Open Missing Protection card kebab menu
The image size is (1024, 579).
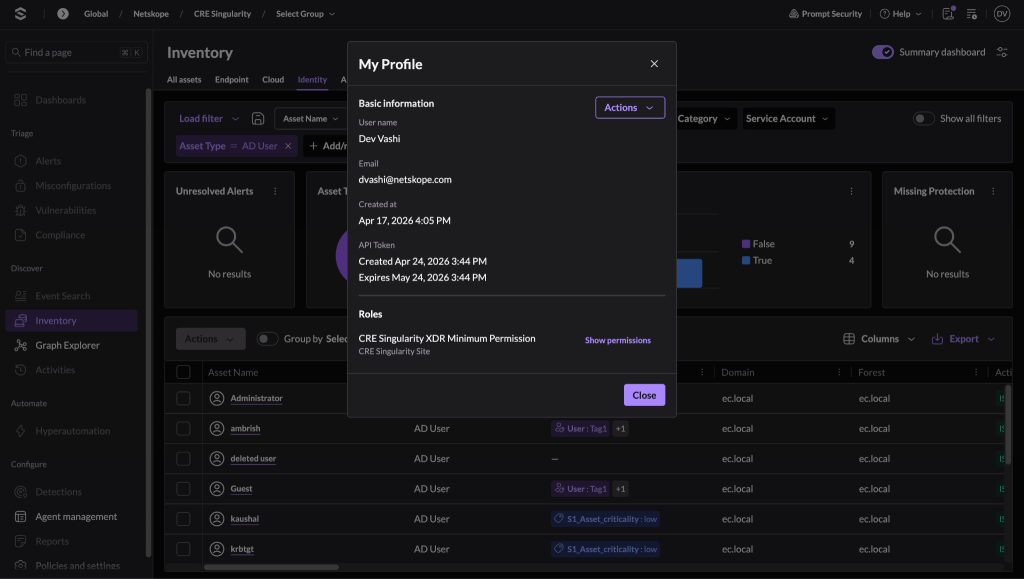point(993,191)
